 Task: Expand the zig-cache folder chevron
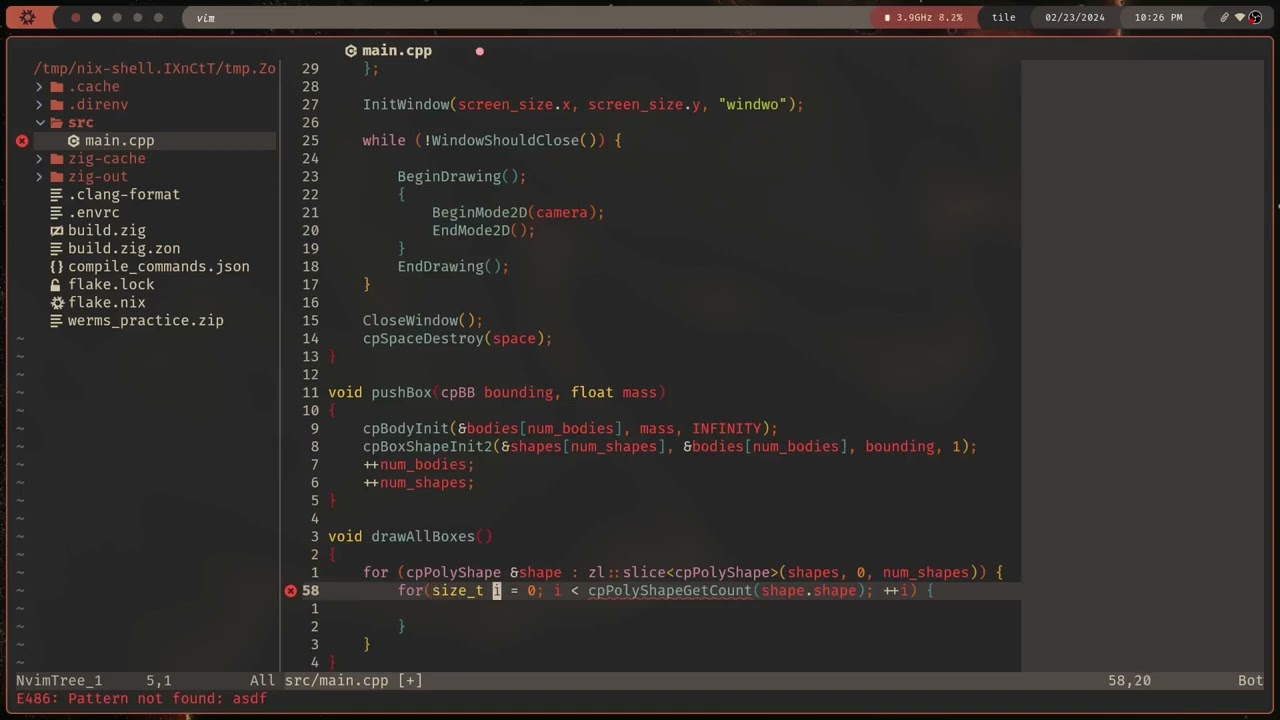tap(40, 159)
